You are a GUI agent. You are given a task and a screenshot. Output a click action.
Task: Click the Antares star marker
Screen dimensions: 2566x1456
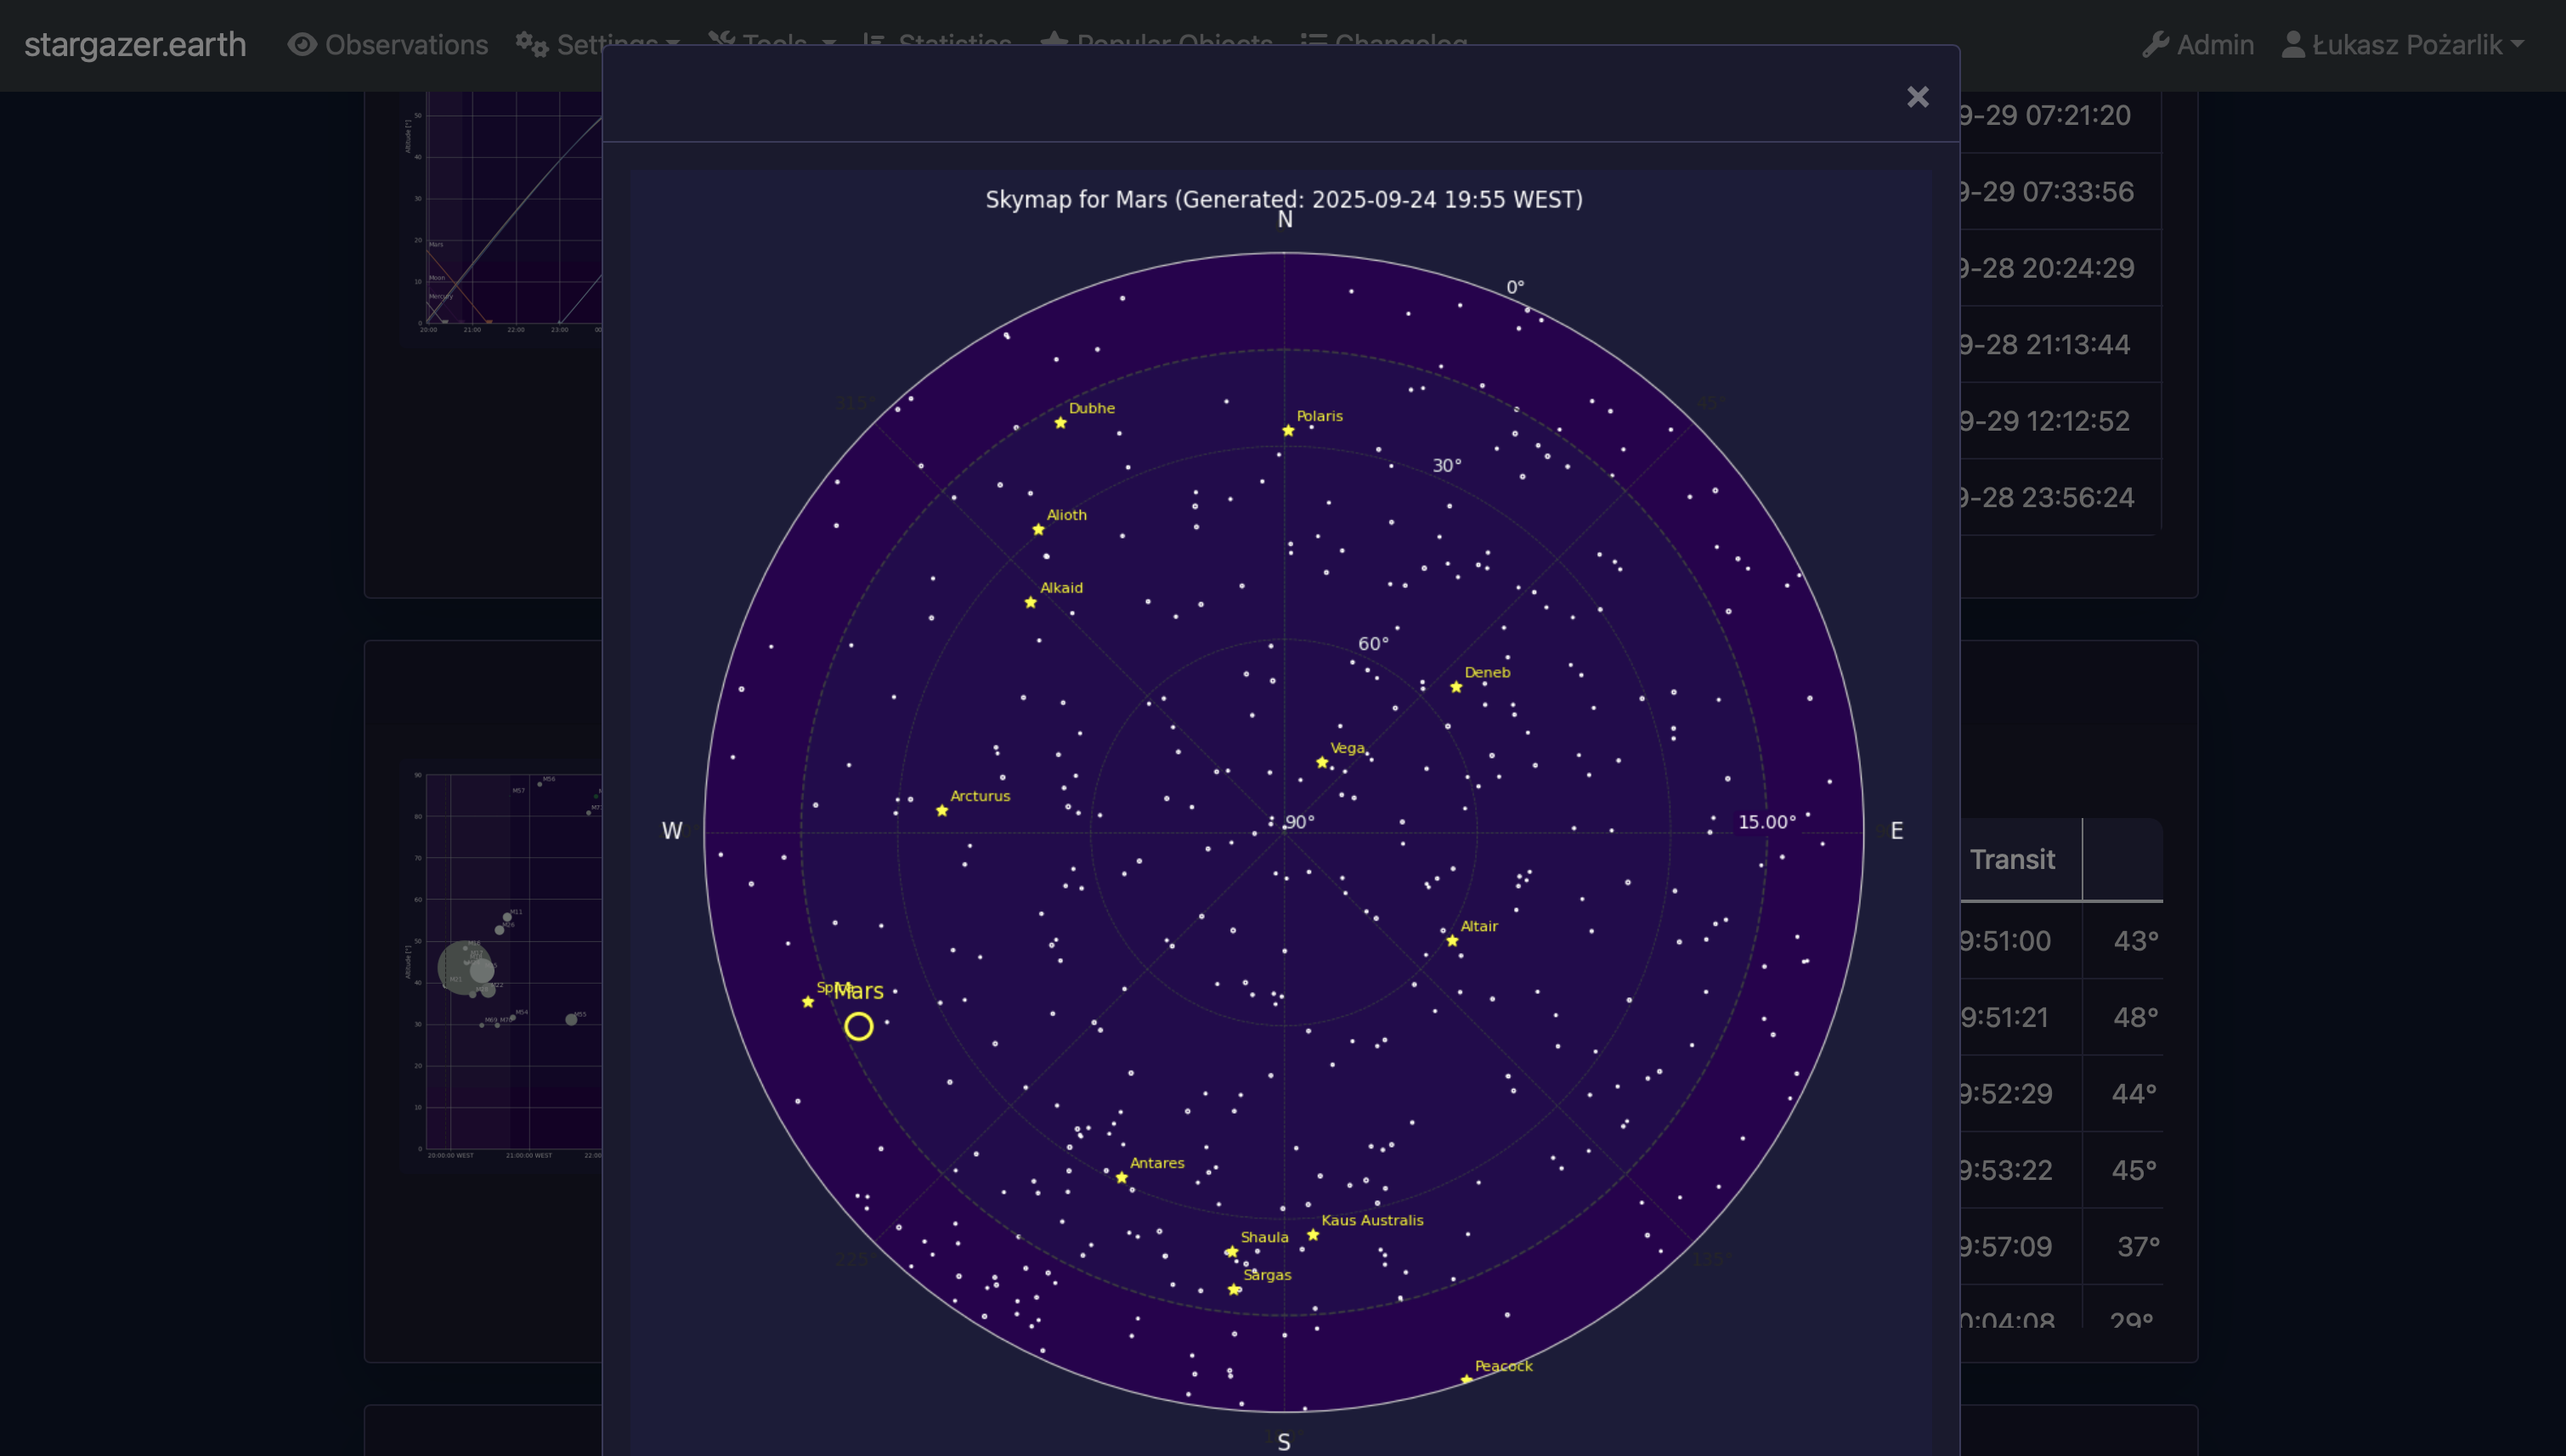pyautogui.click(x=1121, y=1178)
